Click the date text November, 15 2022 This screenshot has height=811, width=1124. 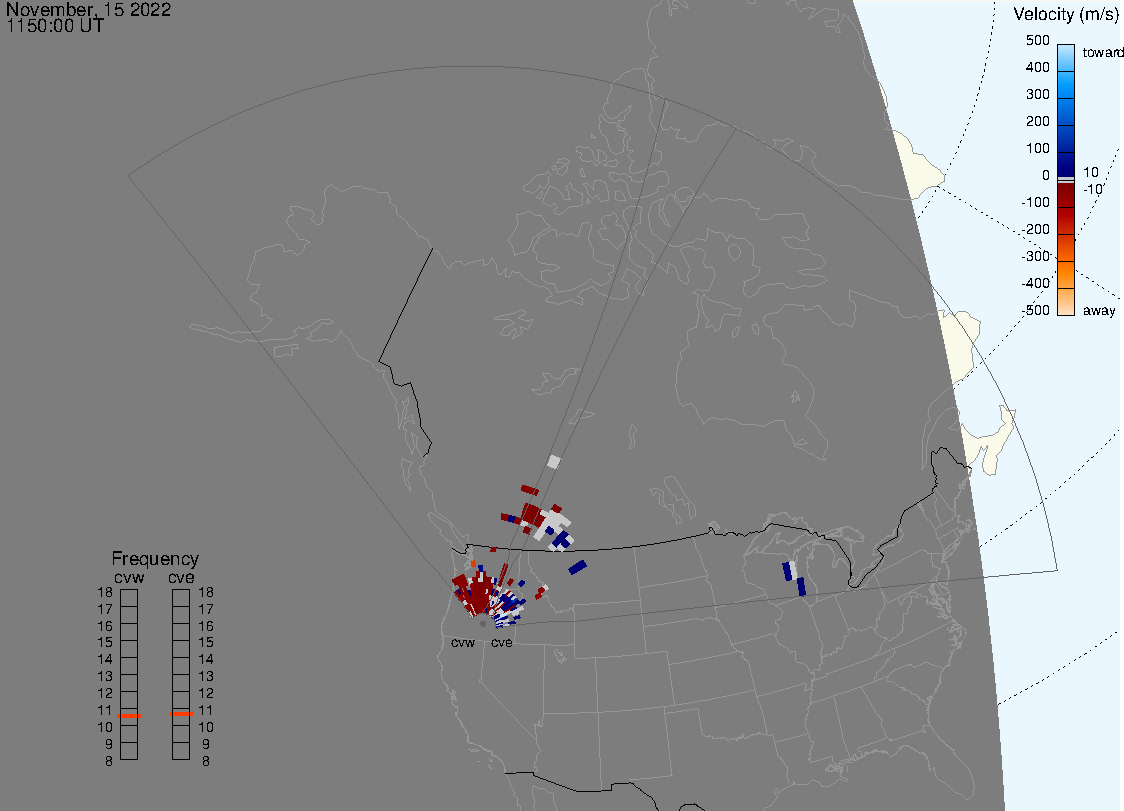tap(88, 10)
